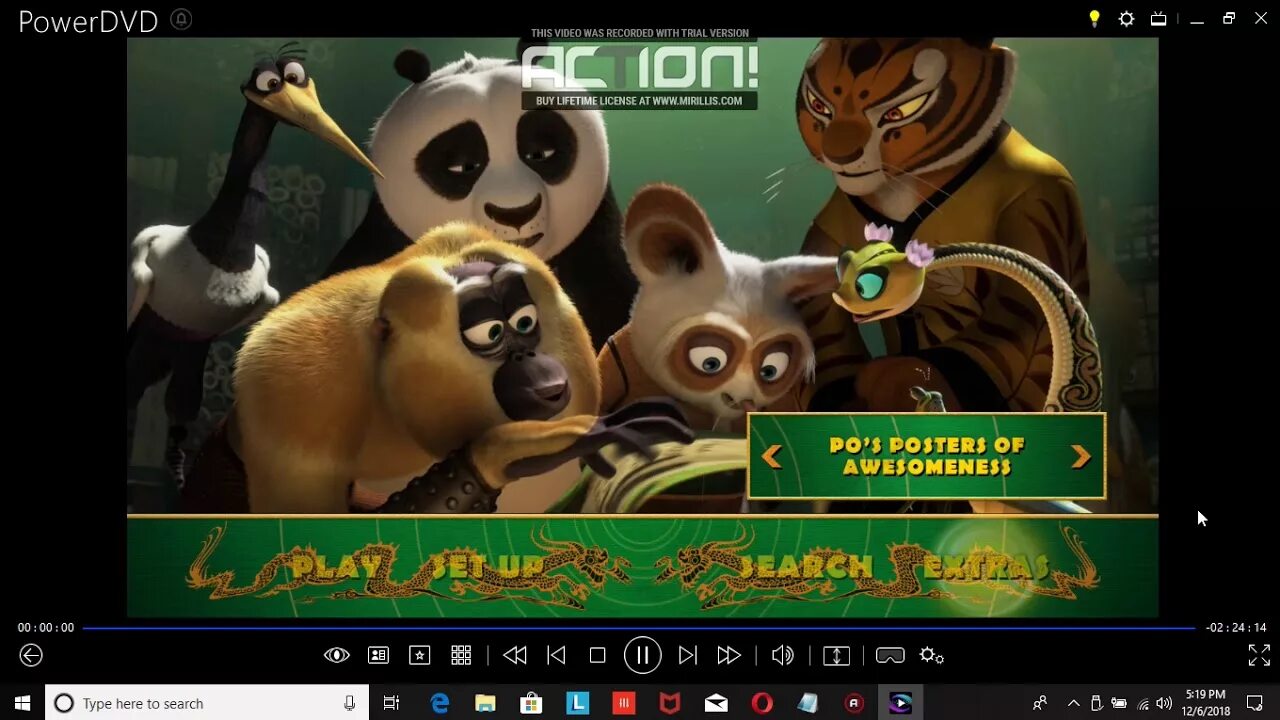Open the red striped app on taskbar
The image size is (1280, 720).
624,703
